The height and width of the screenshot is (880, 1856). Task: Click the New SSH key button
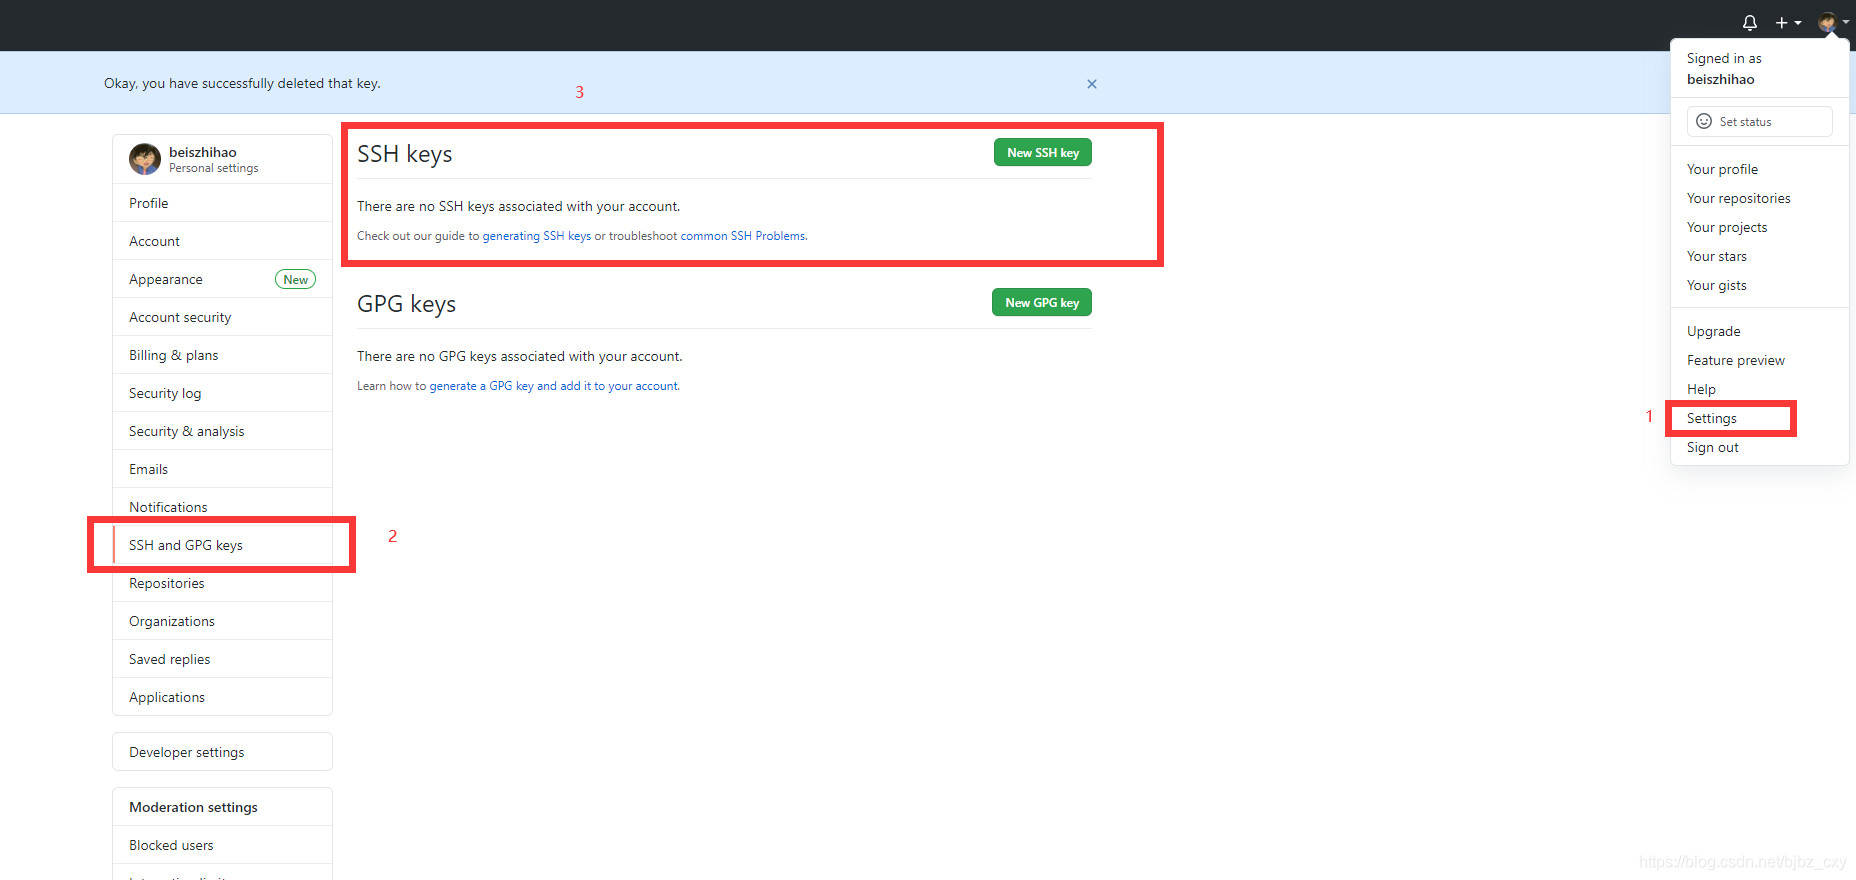point(1042,153)
